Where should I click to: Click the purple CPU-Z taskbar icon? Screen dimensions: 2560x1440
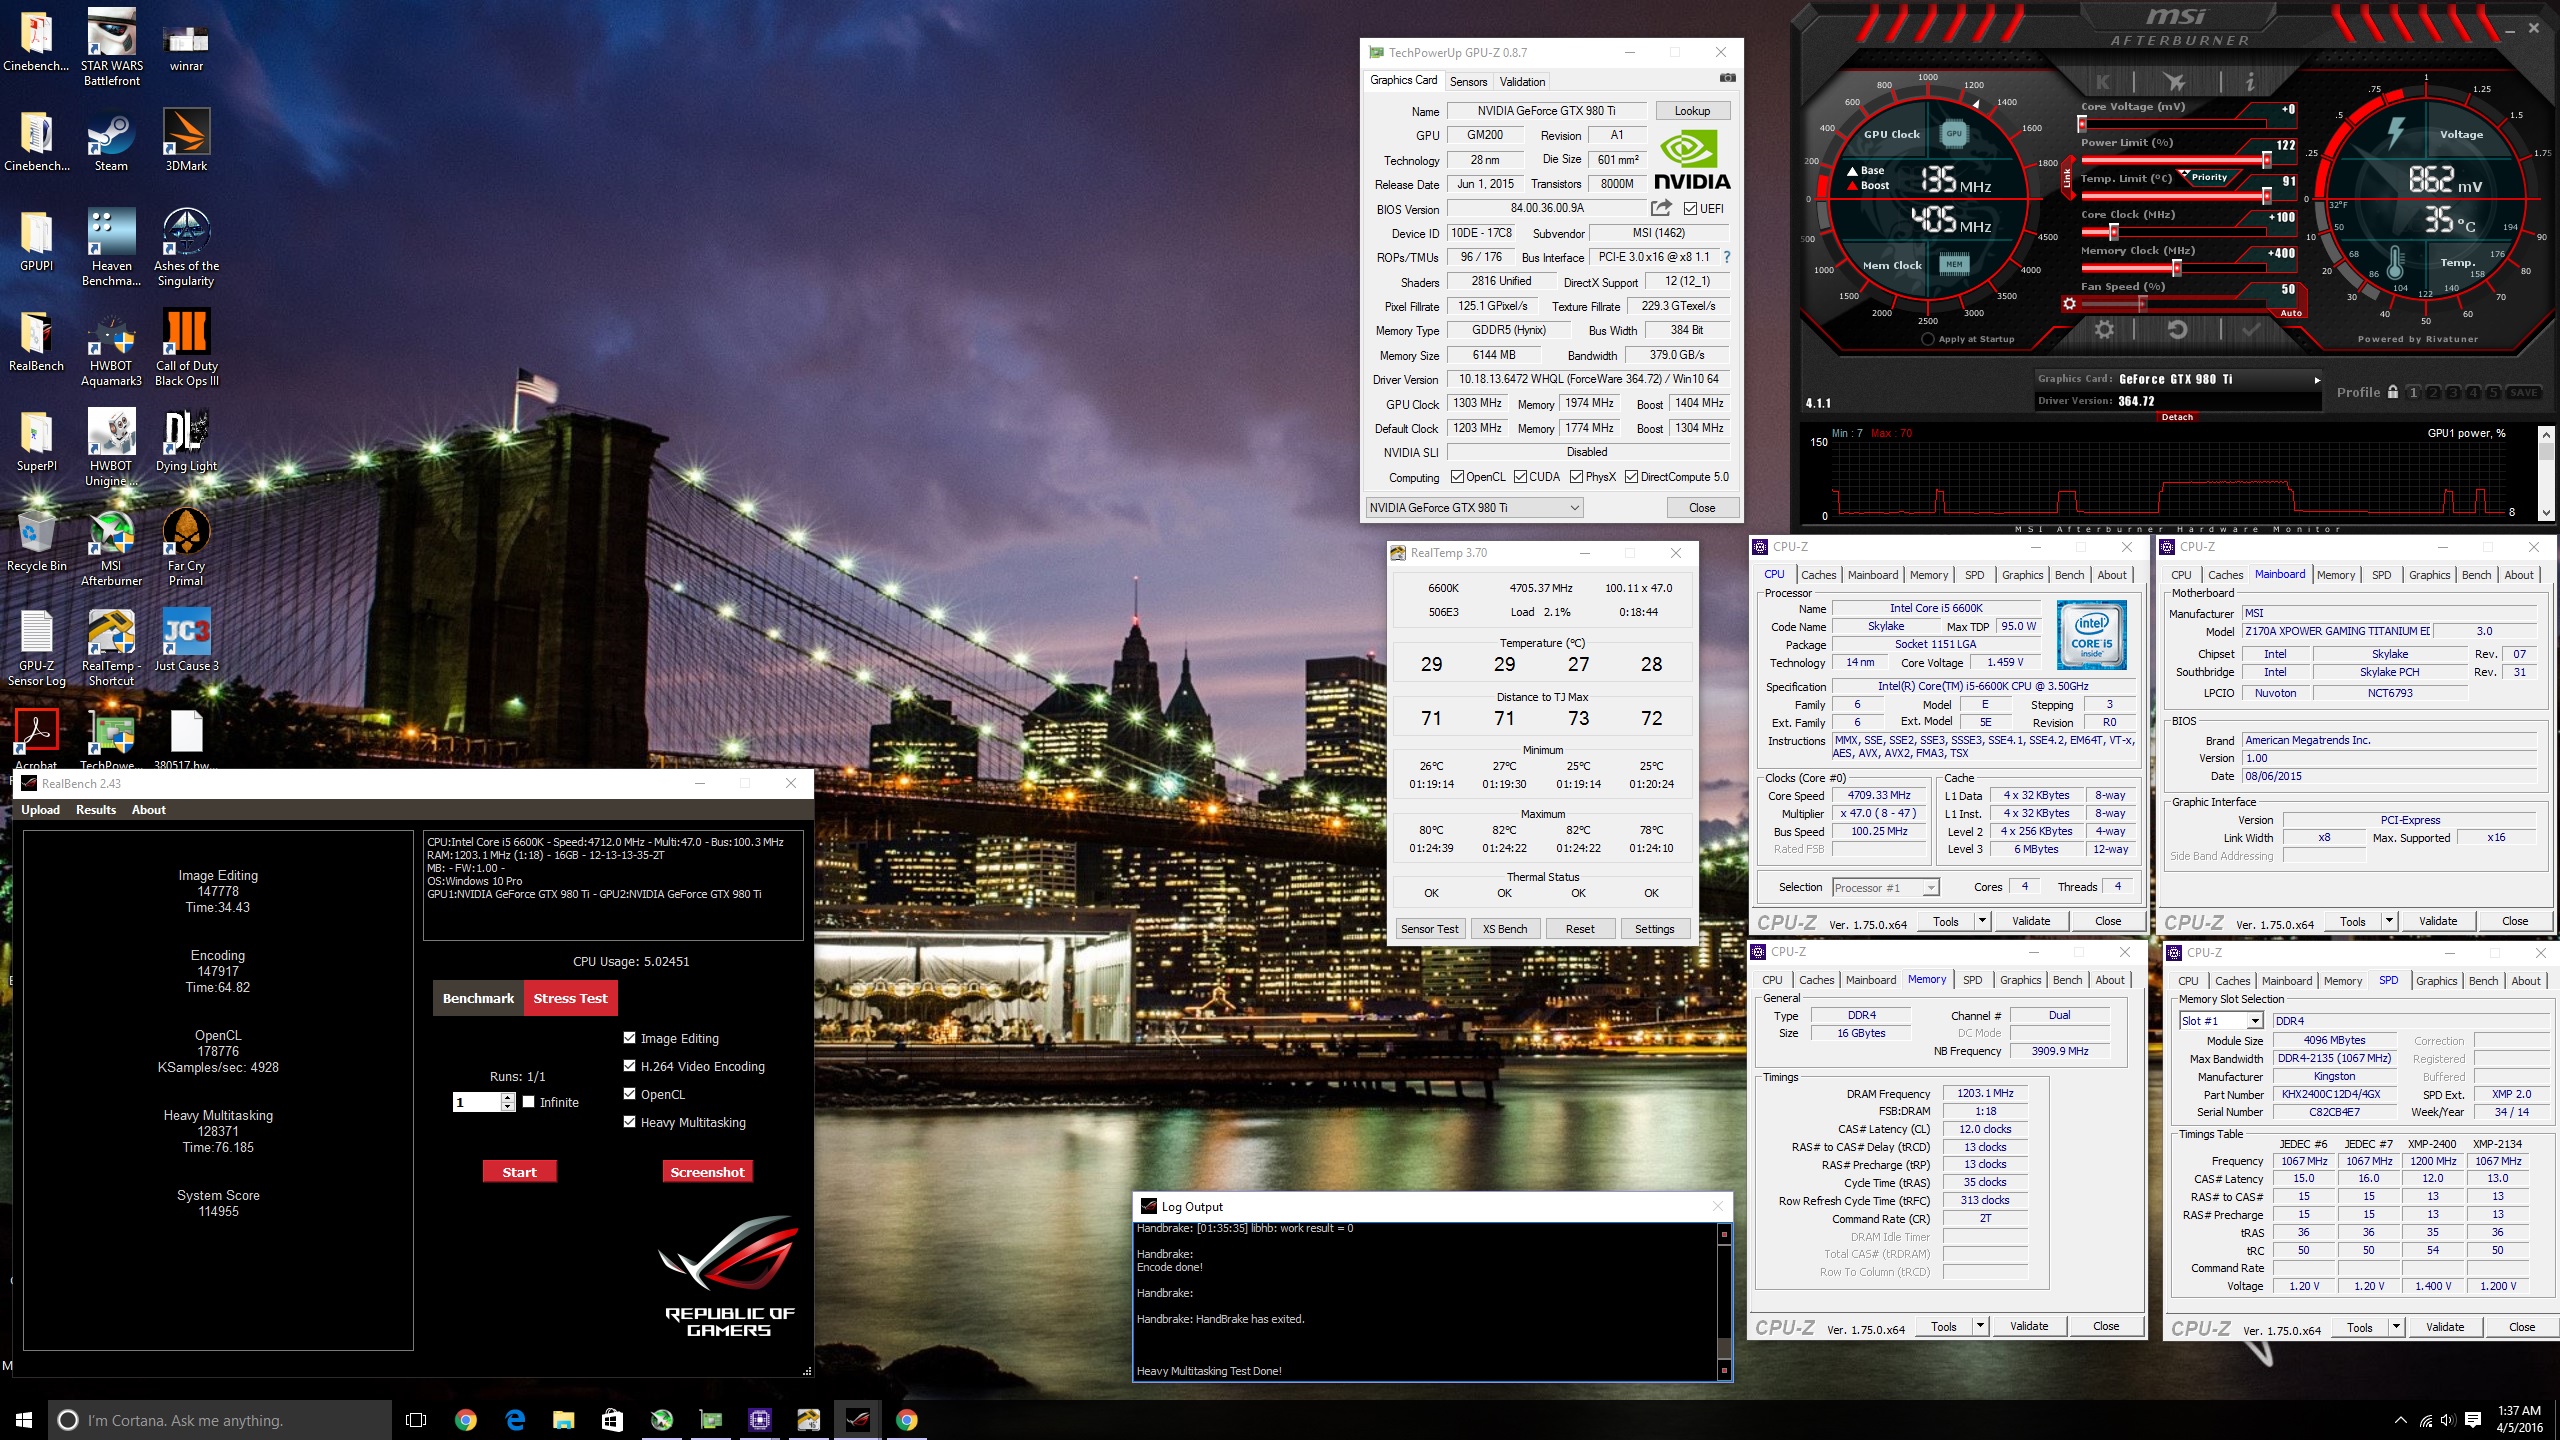[x=759, y=1420]
